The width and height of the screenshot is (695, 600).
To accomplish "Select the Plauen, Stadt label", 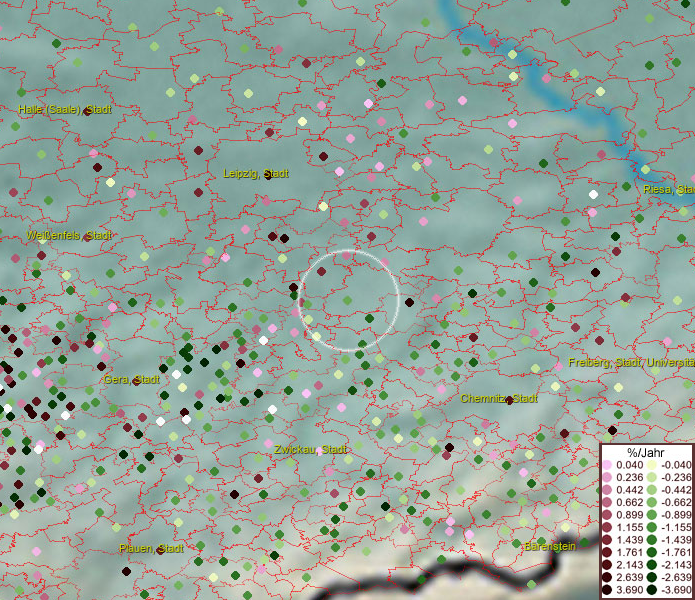I will tap(151, 548).
